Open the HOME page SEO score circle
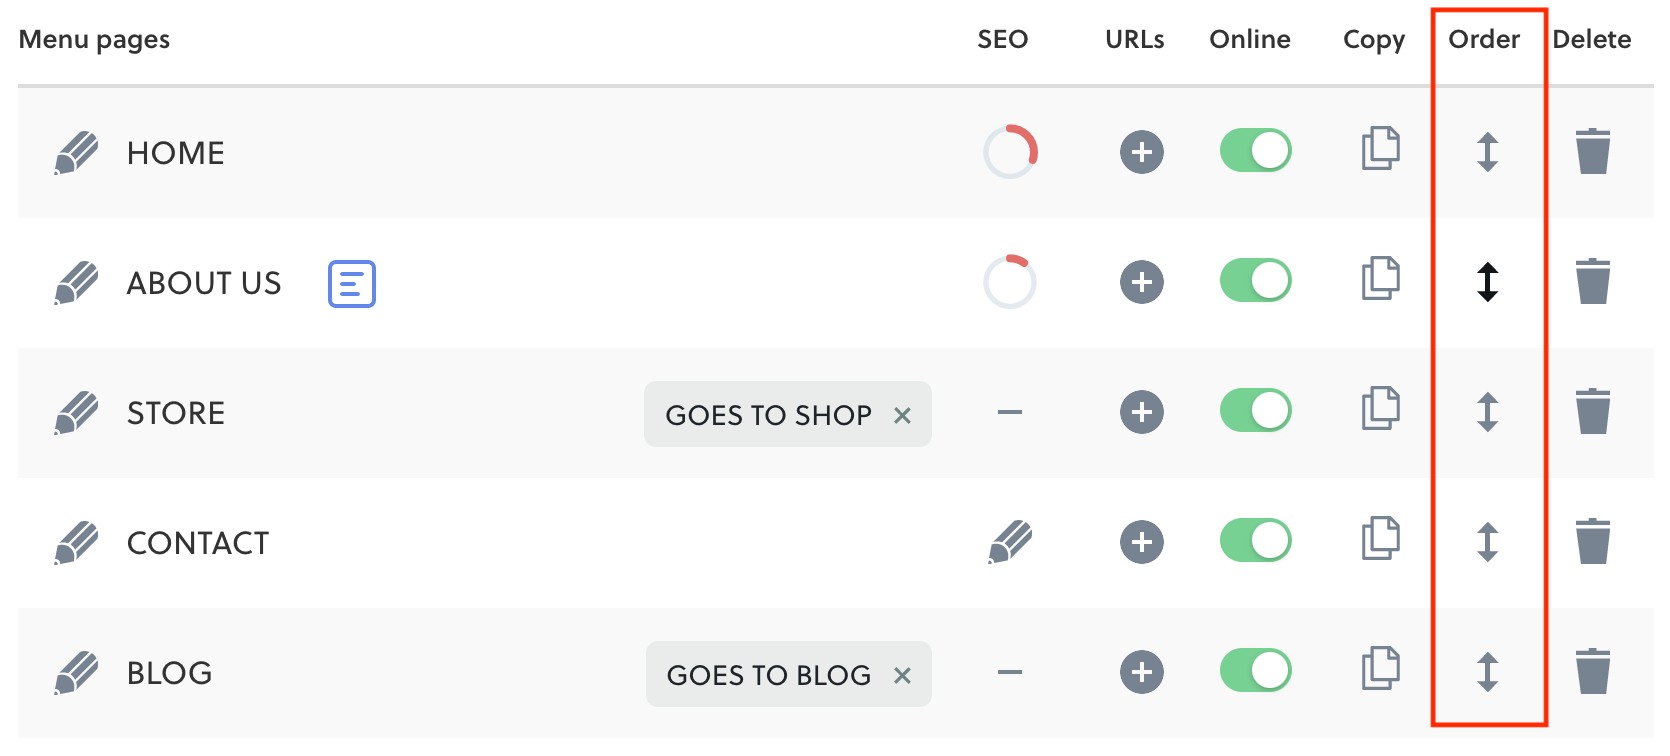 coord(1010,152)
